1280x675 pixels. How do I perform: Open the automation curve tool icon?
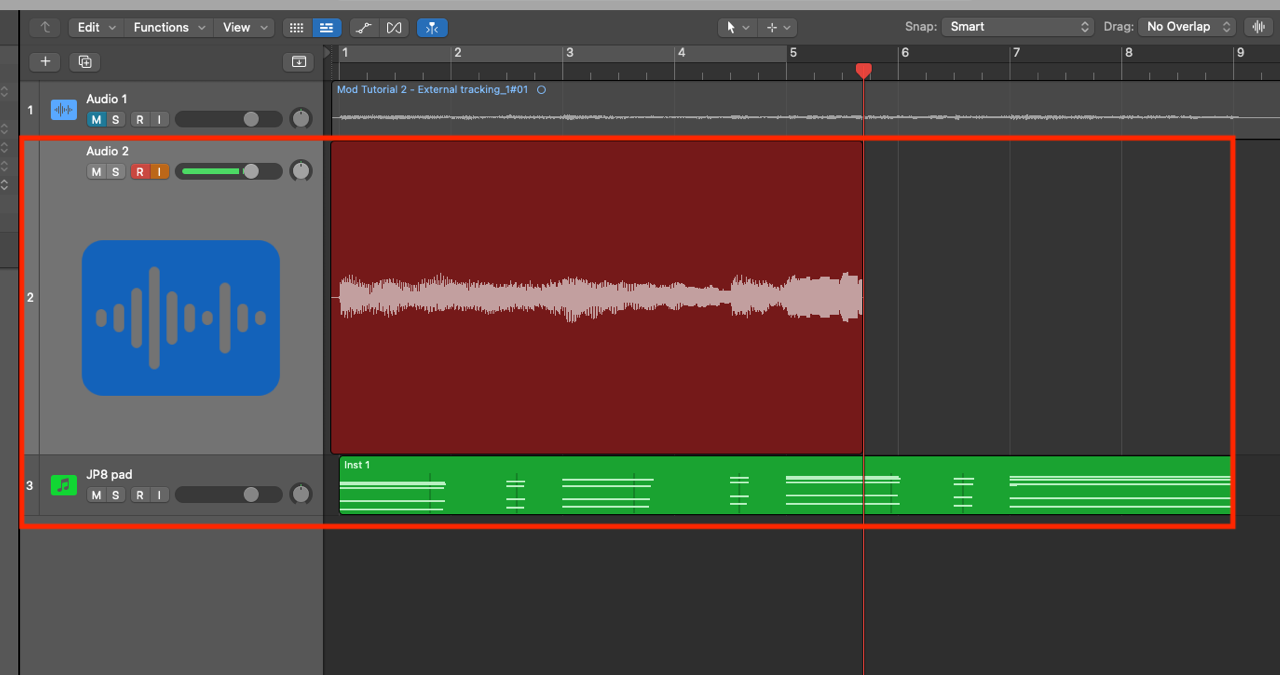click(x=363, y=27)
